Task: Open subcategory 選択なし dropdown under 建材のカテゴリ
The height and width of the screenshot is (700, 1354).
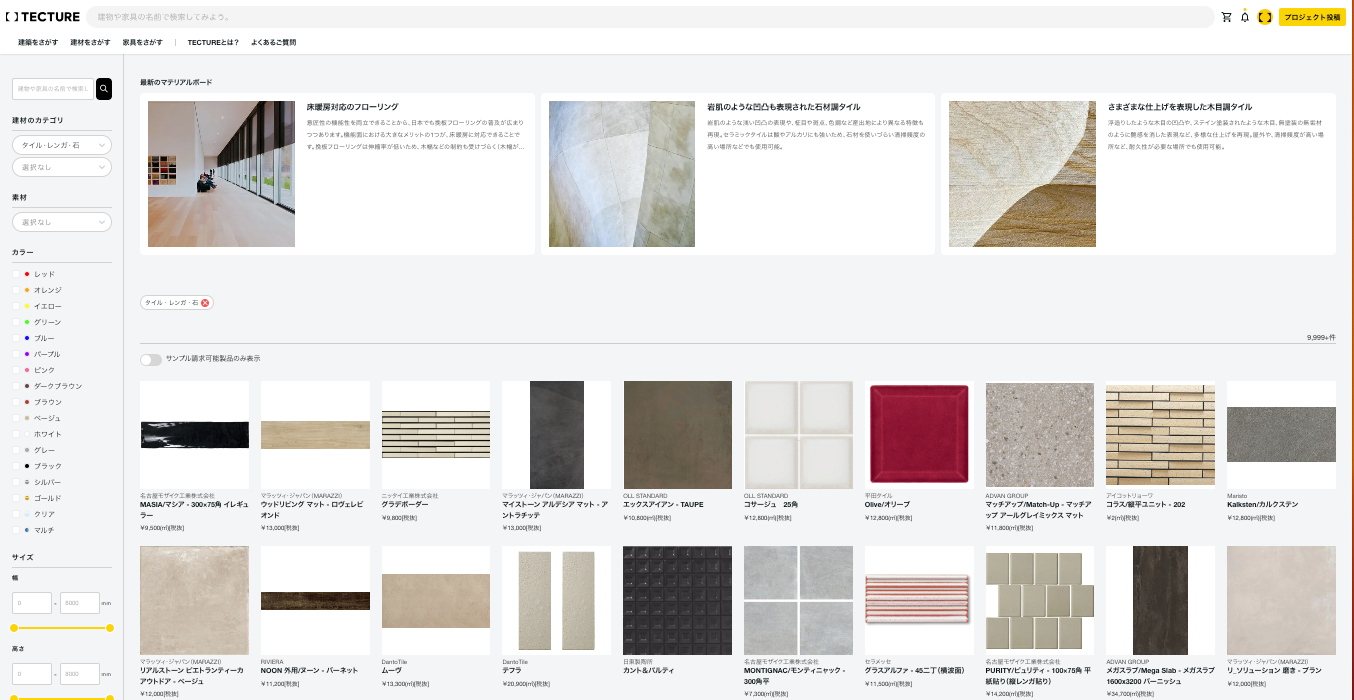Action: (x=62, y=167)
